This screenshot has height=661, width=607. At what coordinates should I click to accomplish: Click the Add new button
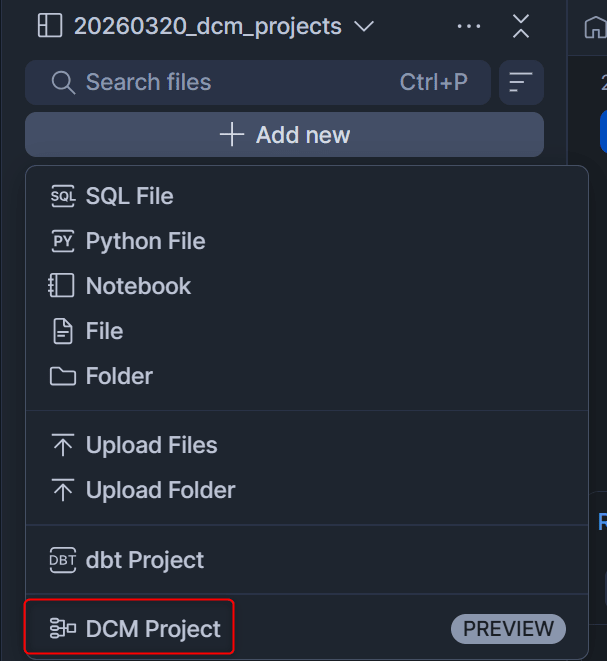284,135
